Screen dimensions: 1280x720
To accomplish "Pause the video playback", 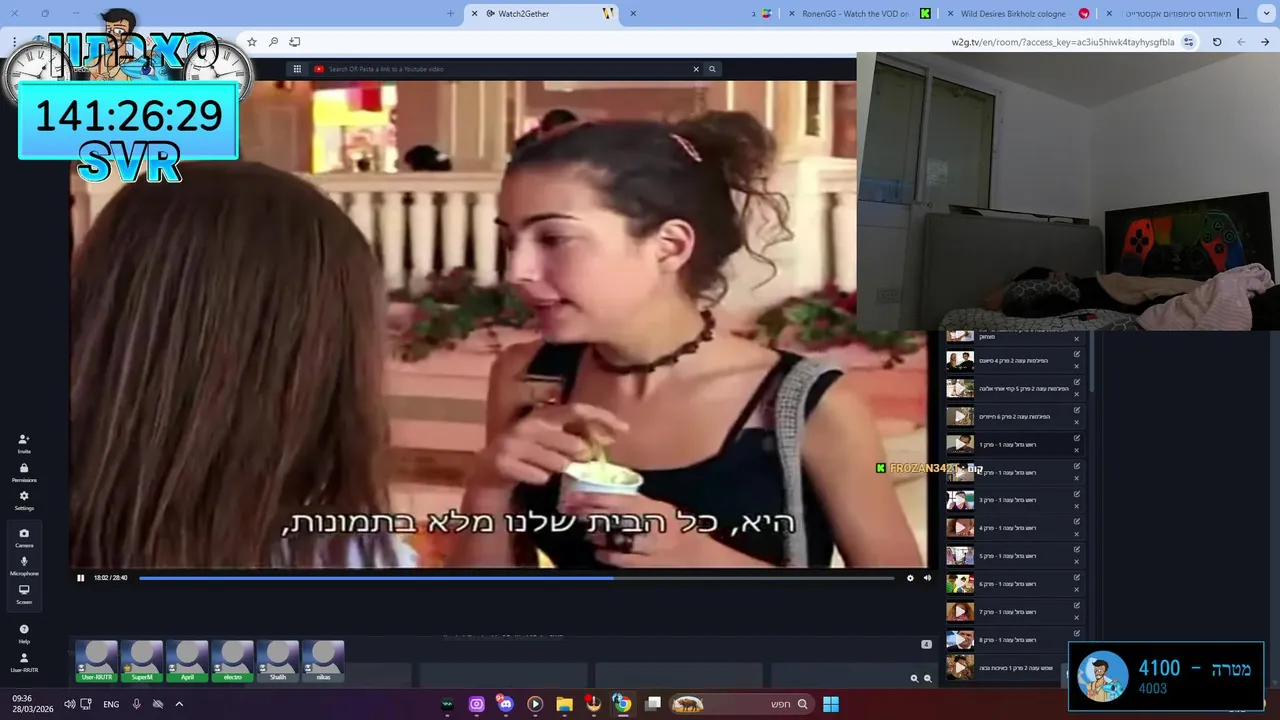I will 81,577.
